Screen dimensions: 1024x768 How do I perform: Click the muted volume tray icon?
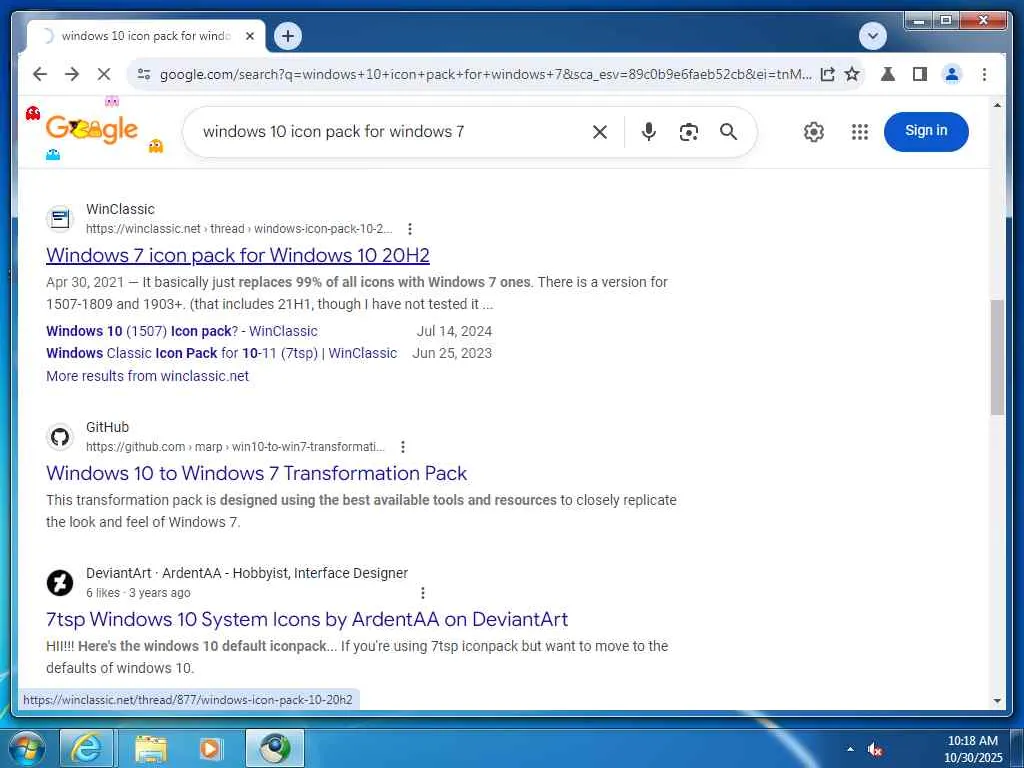pyautogui.click(x=875, y=749)
